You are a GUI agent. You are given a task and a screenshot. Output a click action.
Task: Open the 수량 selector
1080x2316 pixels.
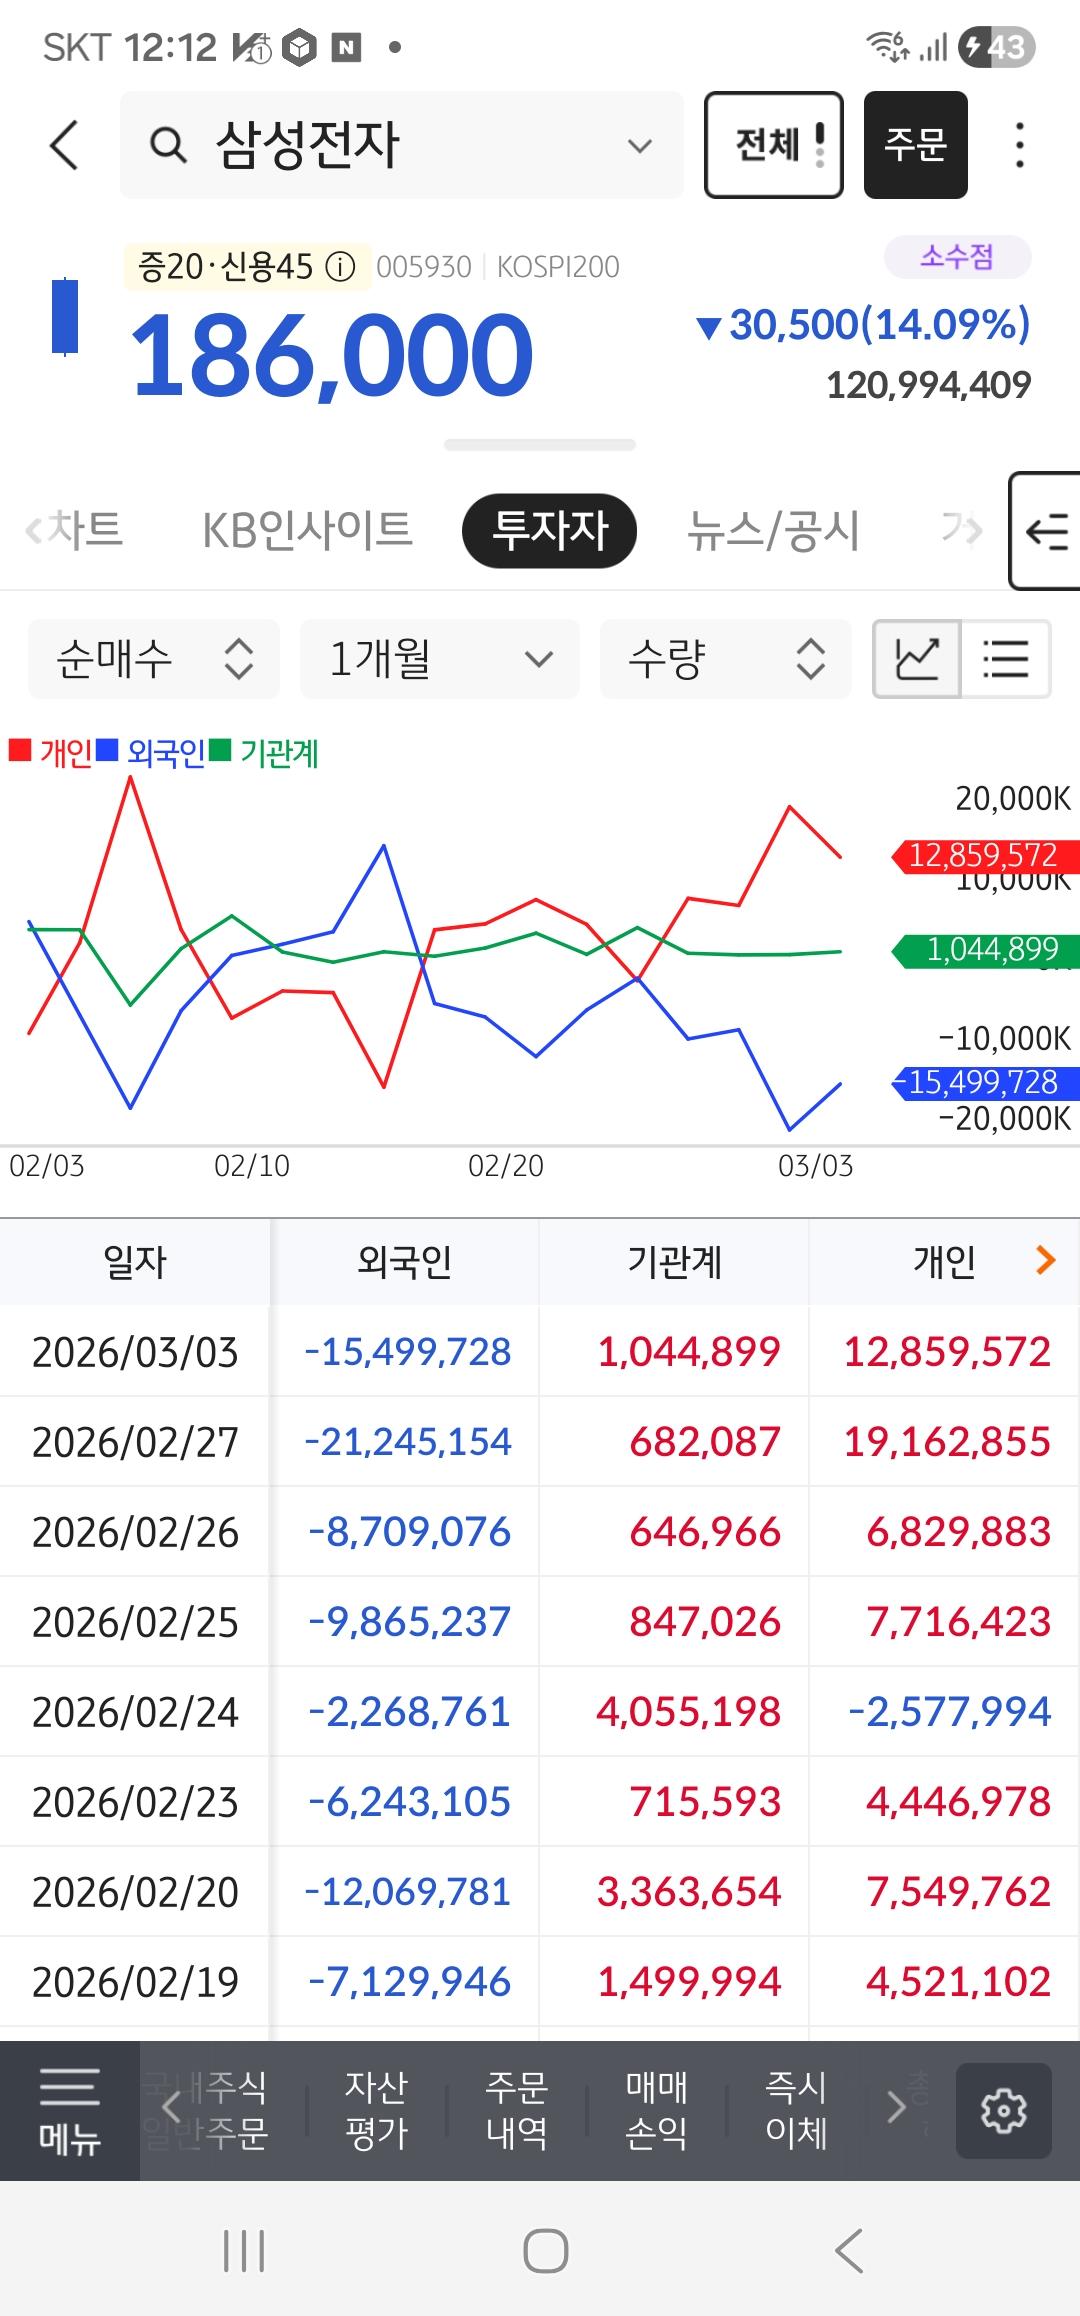726,659
